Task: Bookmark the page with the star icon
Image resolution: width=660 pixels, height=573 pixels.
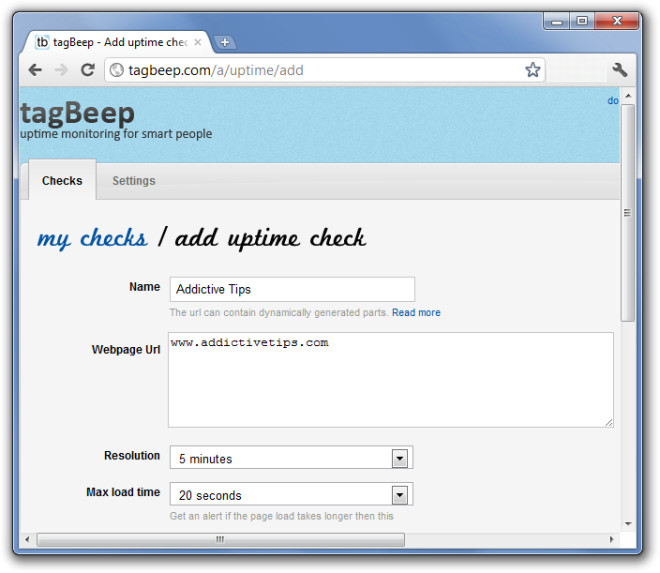Action: tap(532, 70)
